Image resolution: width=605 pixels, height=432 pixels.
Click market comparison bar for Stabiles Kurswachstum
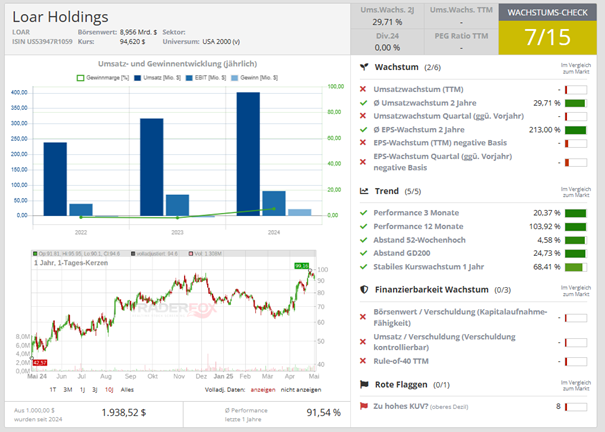576,267
